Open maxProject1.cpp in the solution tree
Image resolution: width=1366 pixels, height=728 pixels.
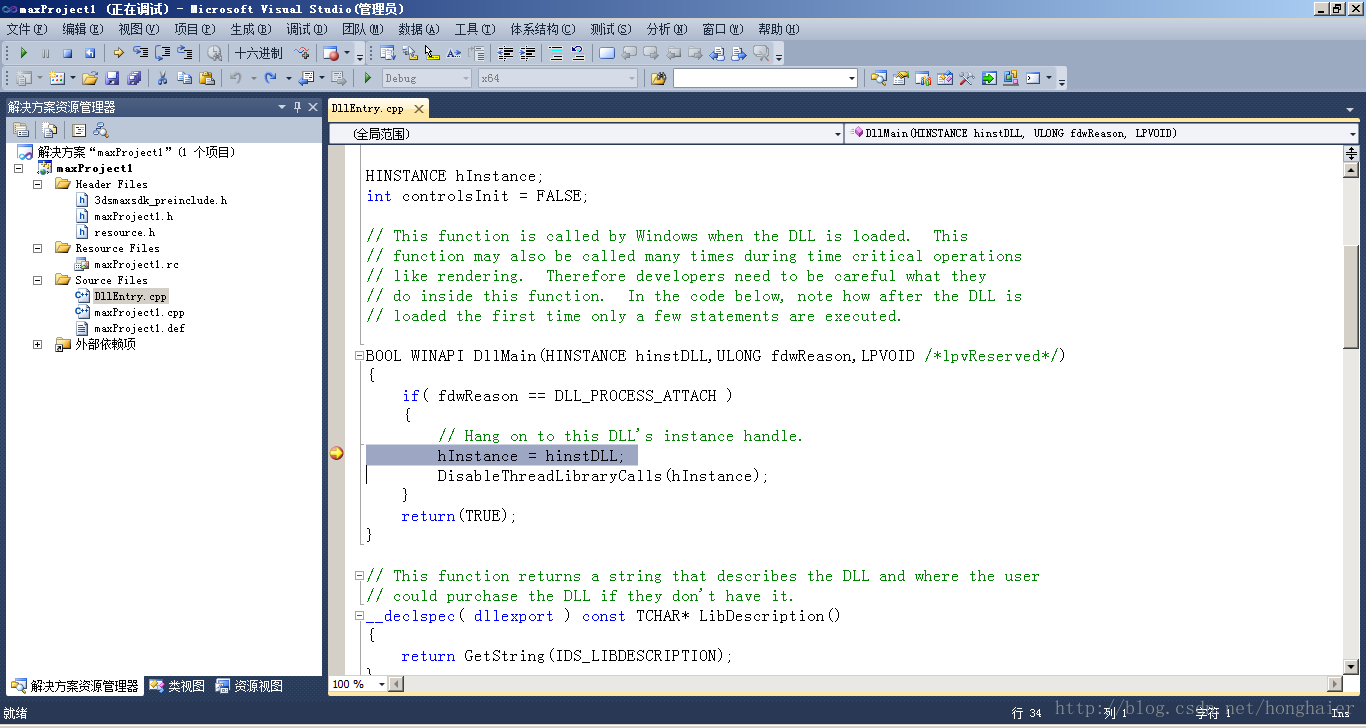pyautogui.click(x=139, y=312)
